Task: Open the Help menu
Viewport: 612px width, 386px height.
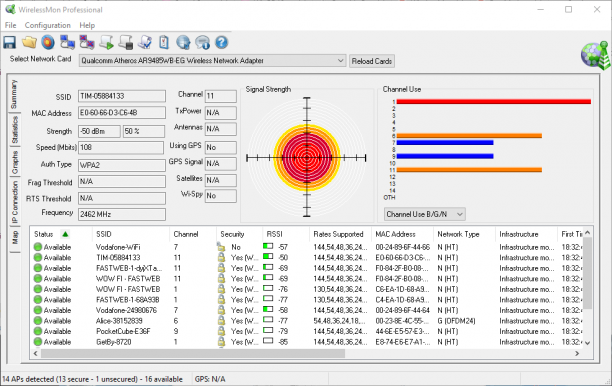Action: 87,25
